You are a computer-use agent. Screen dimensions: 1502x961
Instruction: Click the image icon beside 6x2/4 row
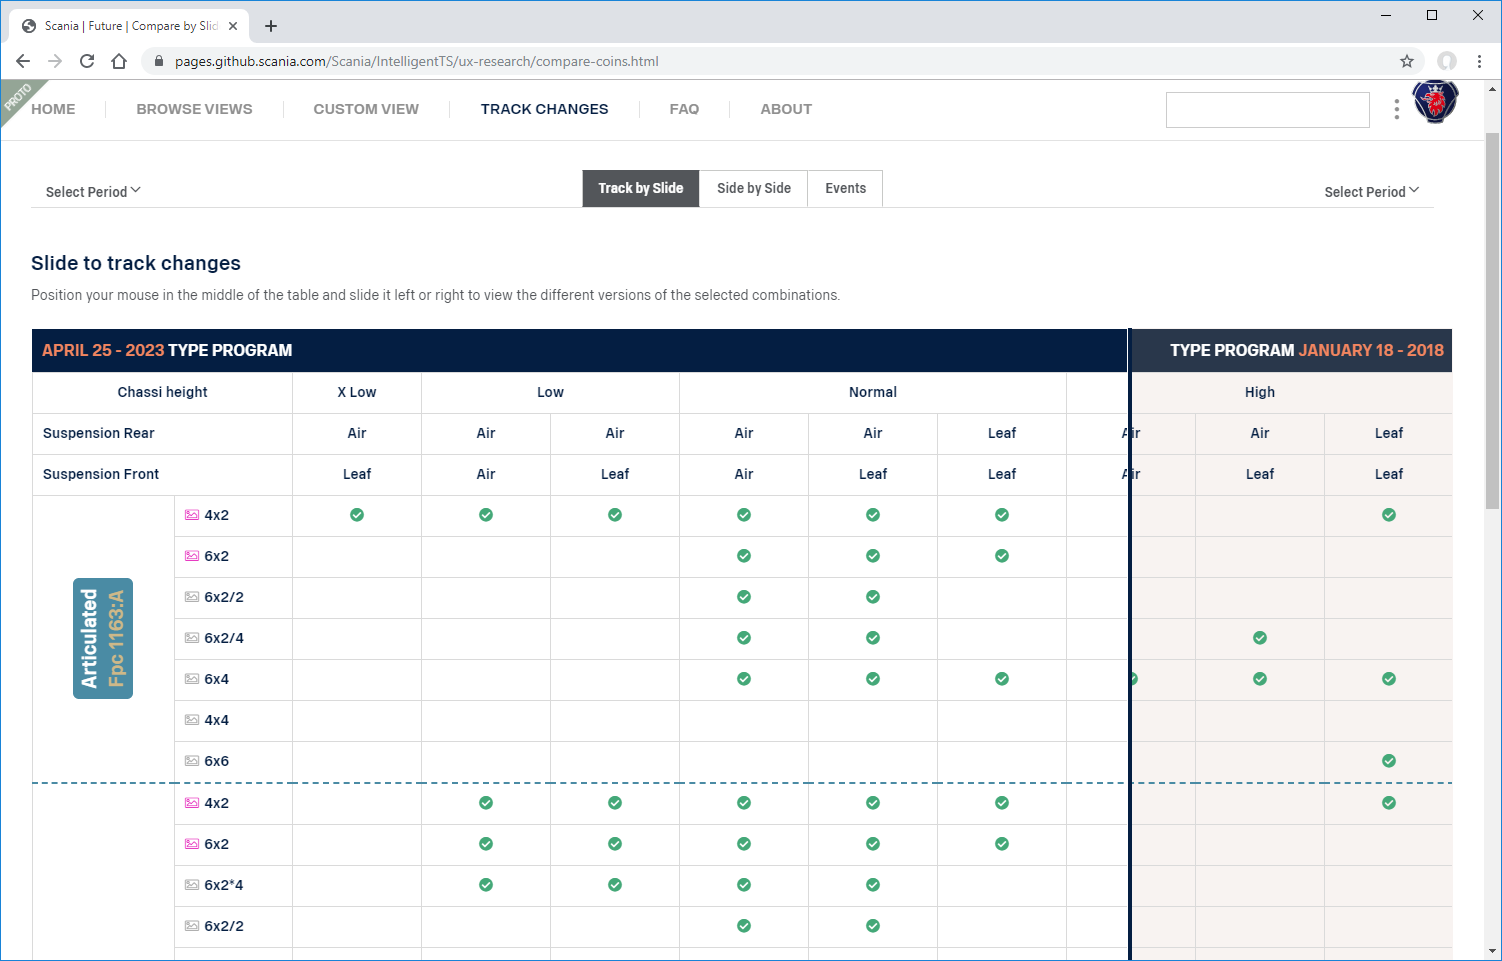[192, 638]
